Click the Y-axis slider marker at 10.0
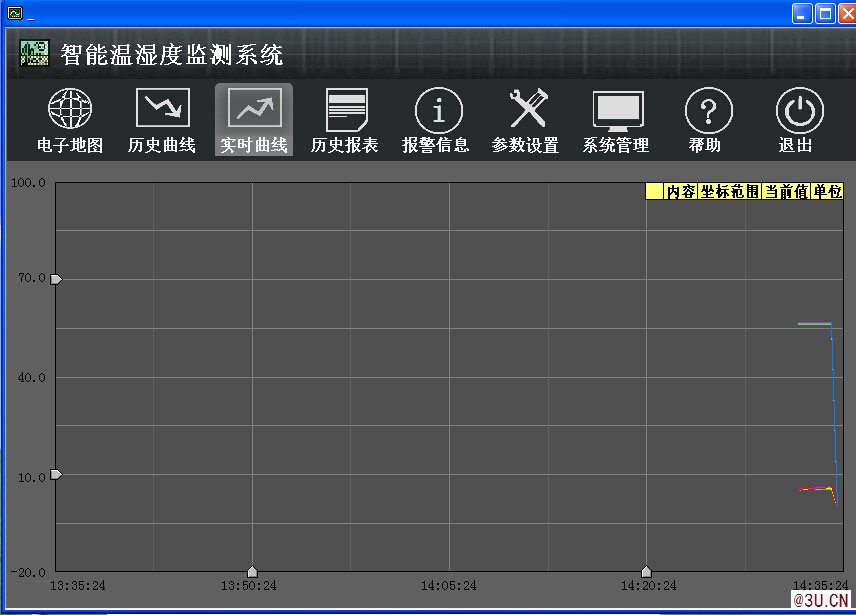 point(56,474)
